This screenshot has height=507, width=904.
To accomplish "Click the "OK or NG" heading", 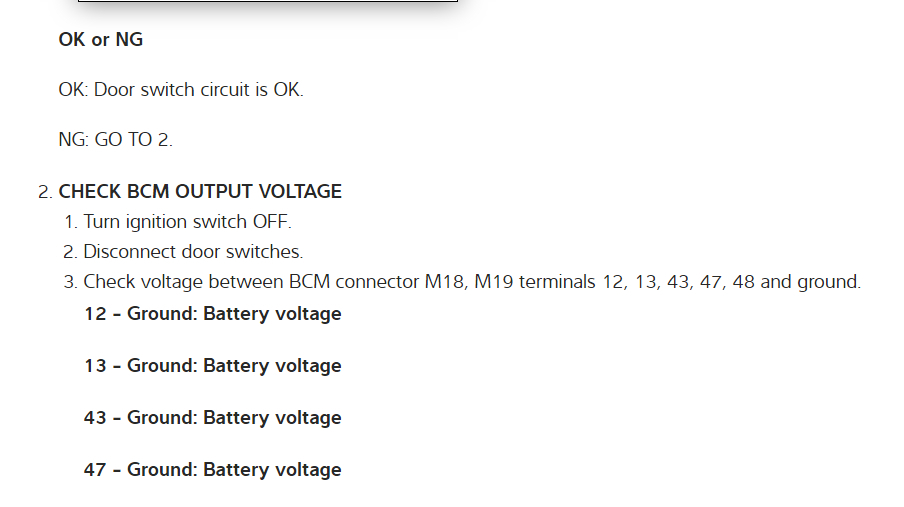I will click(x=100, y=40).
